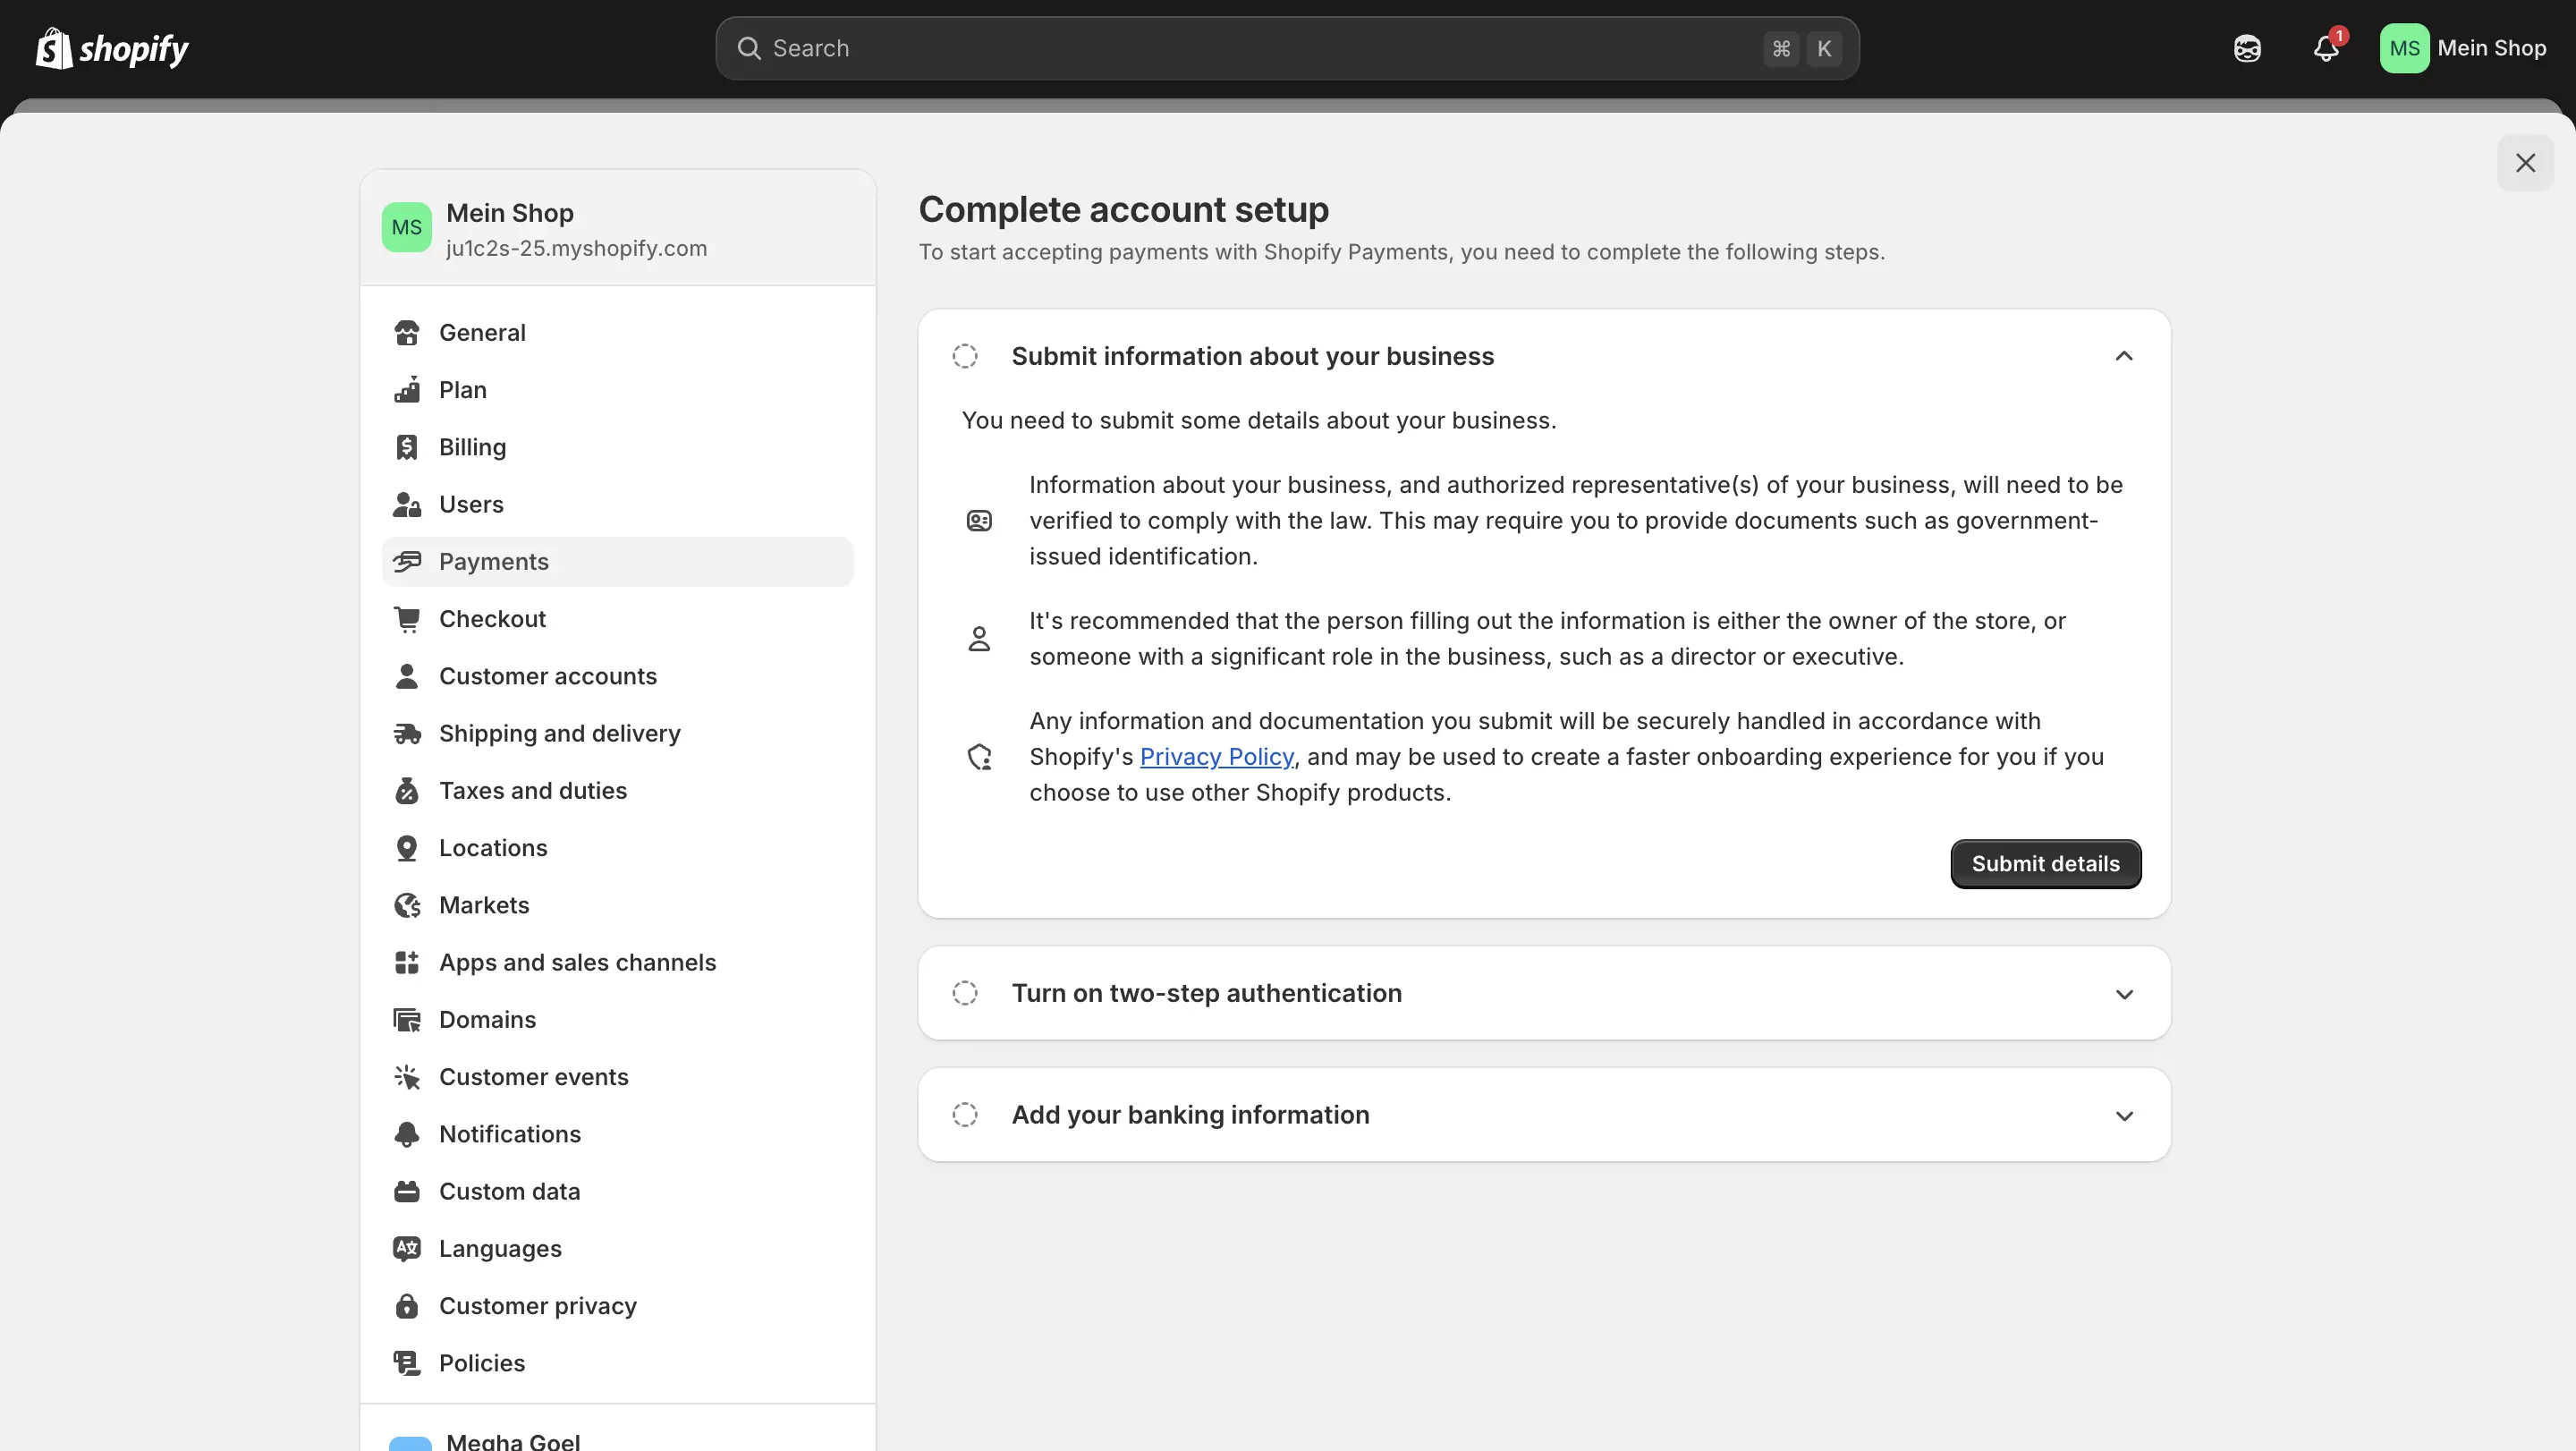2576x1451 pixels.
Task: Click the Shipping and delivery truck icon
Action: pos(407,733)
